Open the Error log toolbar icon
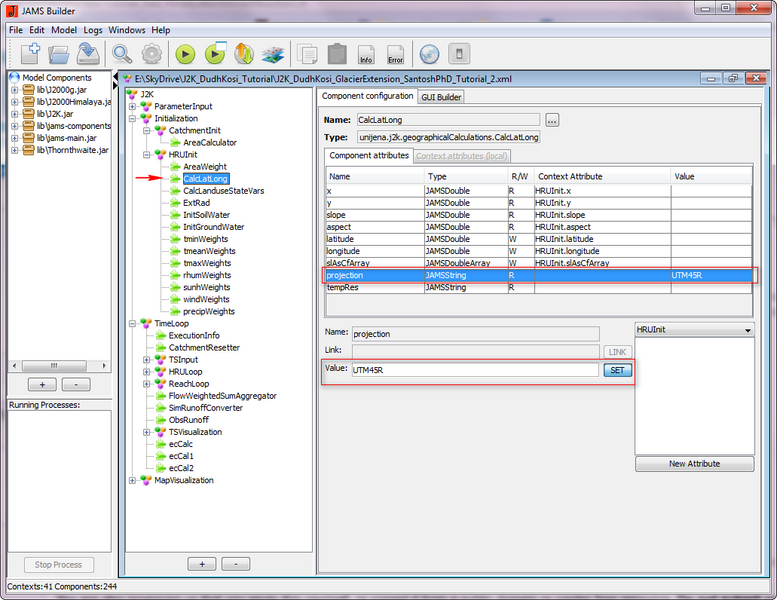The image size is (777, 600). 395,54
